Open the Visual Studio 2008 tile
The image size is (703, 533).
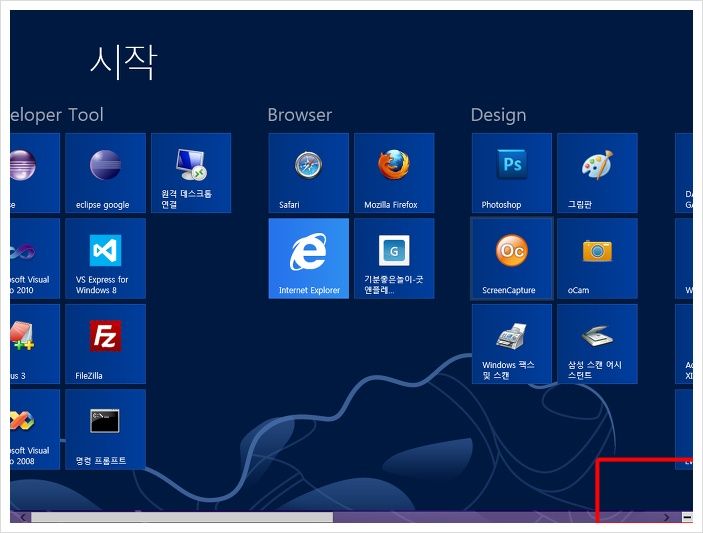(35, 429)
